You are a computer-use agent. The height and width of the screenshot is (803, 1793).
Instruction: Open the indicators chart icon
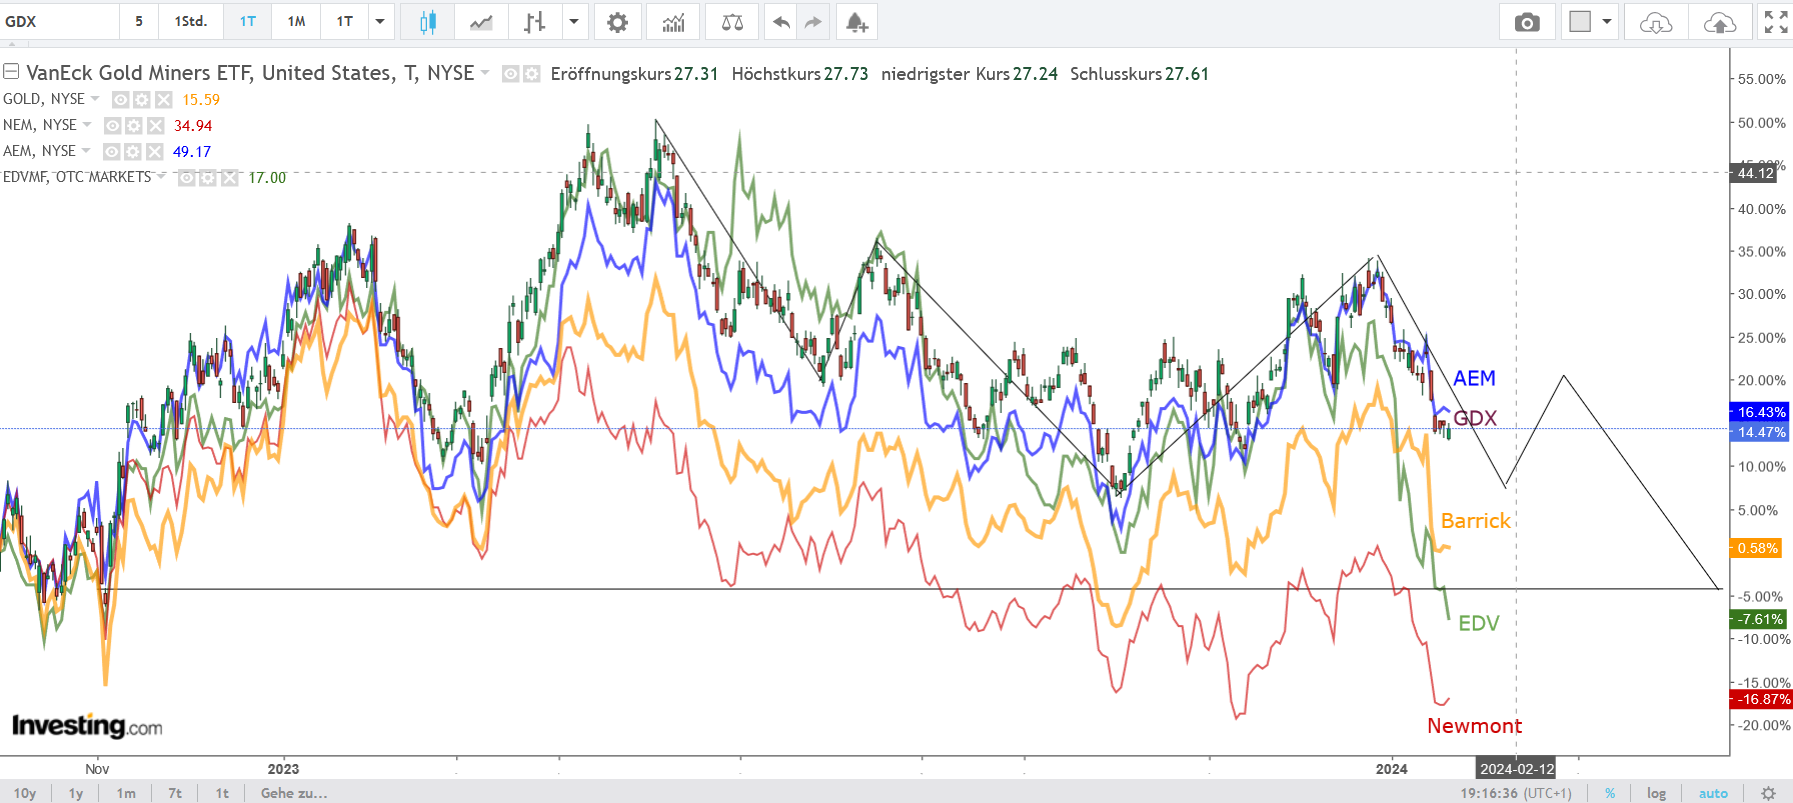click(673, 22)
